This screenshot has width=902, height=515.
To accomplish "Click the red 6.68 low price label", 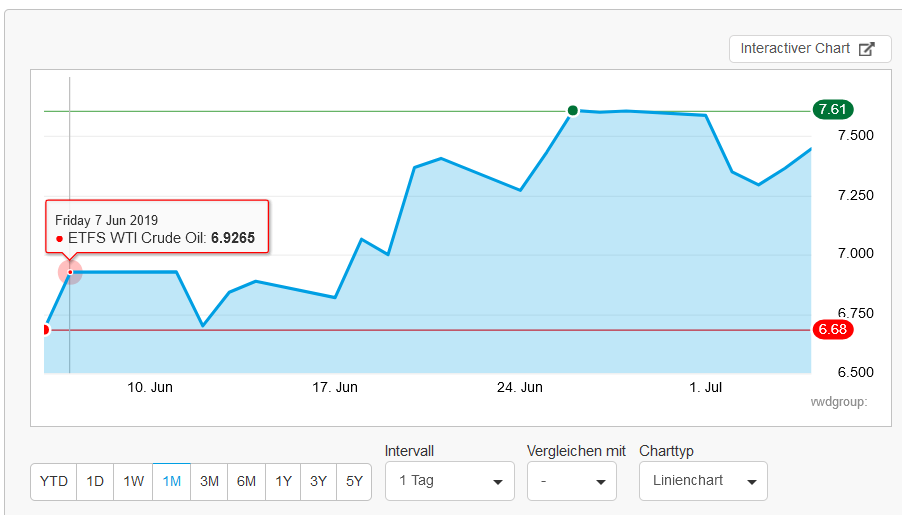I will click(832, 329).
